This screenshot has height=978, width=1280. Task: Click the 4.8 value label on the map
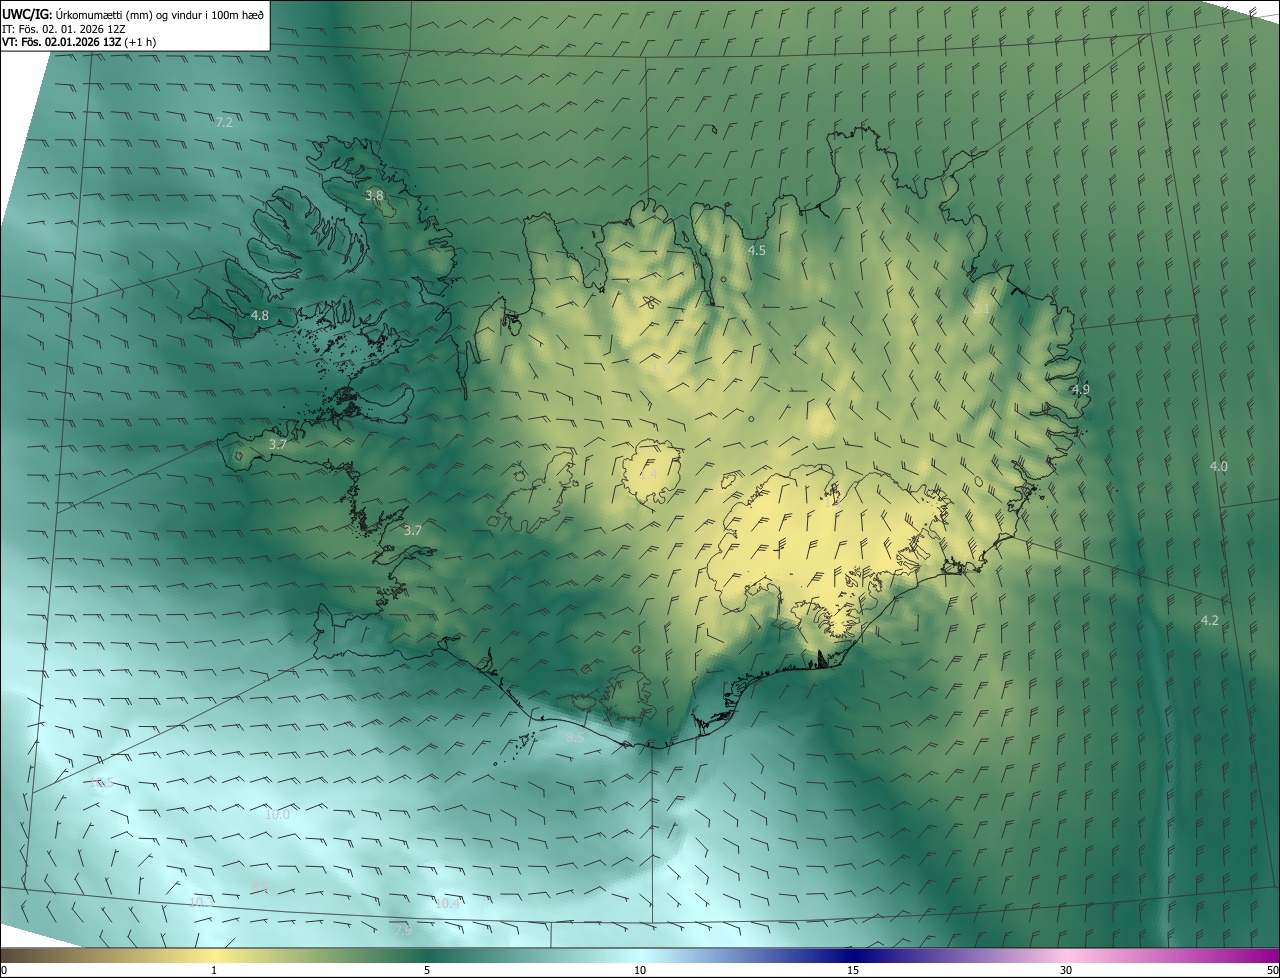(x=259, y=315)
